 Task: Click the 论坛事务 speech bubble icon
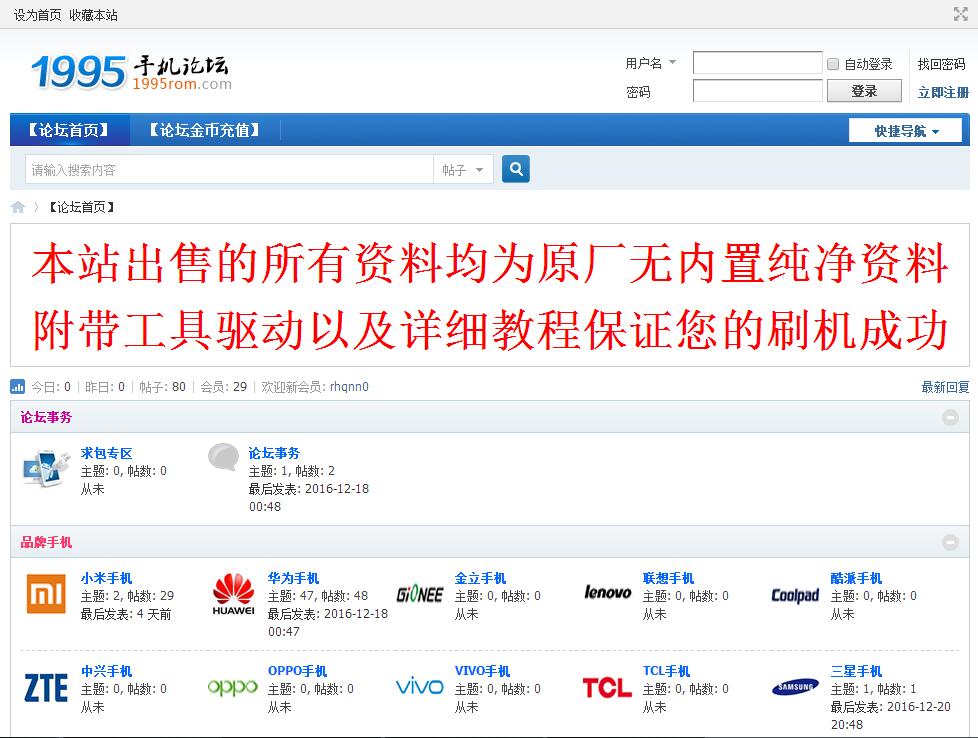click(223, 457)
